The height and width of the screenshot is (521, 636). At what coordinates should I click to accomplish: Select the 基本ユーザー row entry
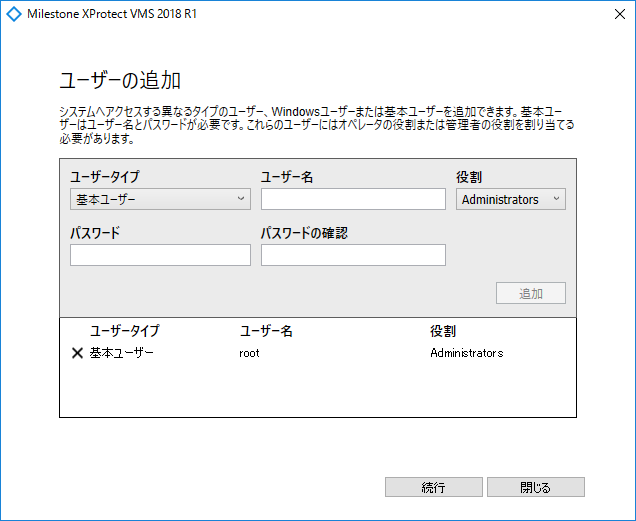tap(122, 353)
